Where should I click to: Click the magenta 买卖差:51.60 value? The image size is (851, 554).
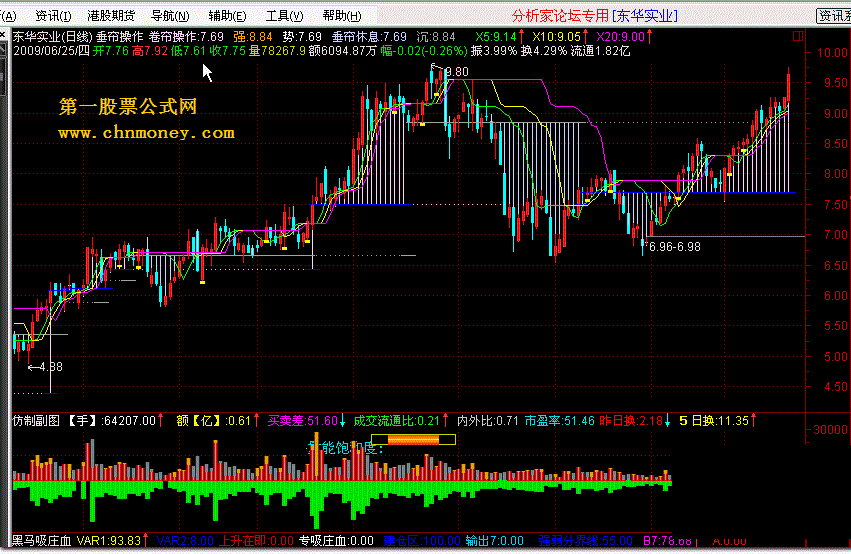pyautogui.click(x=303, y=421)
